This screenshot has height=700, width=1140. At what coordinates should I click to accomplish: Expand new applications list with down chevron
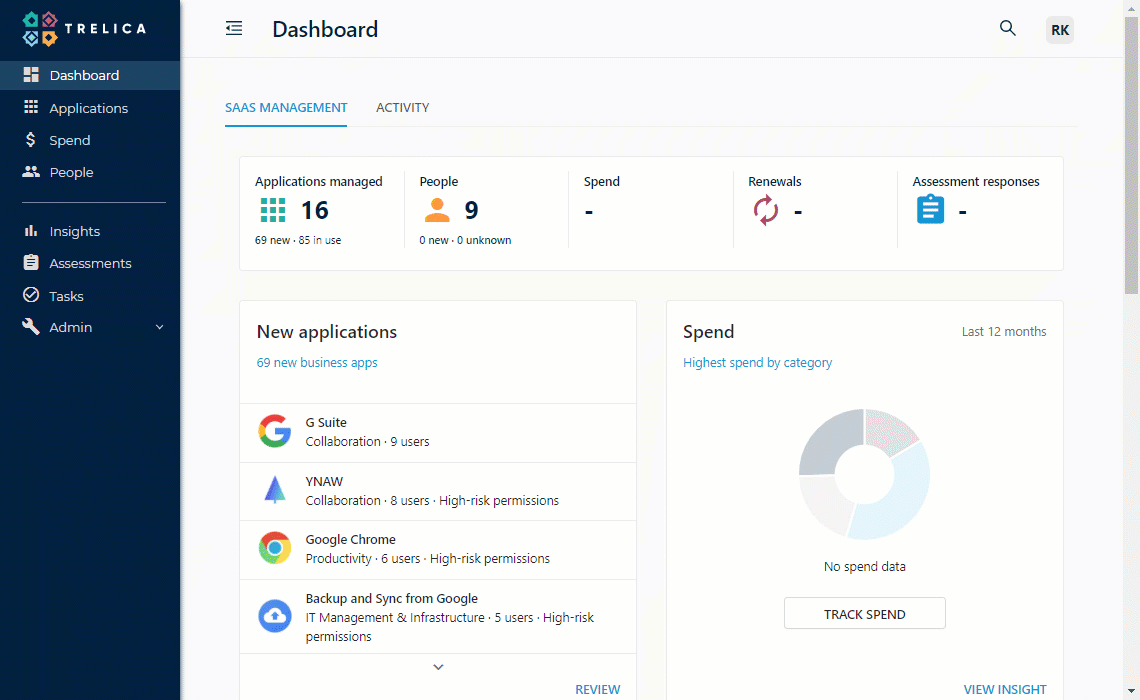tap(438, 667)
